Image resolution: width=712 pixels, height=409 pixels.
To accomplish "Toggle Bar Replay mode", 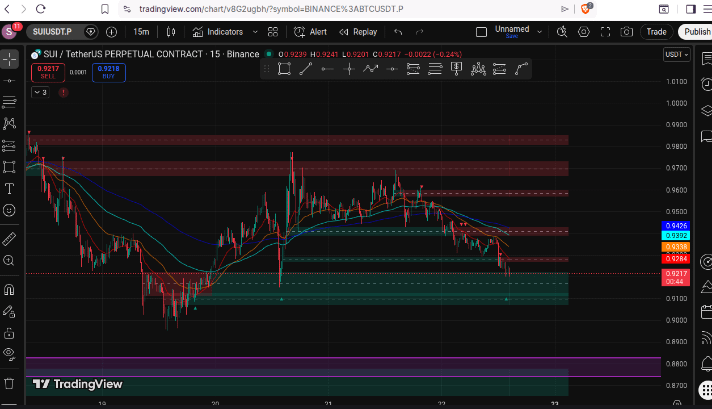I will (358, 32).
